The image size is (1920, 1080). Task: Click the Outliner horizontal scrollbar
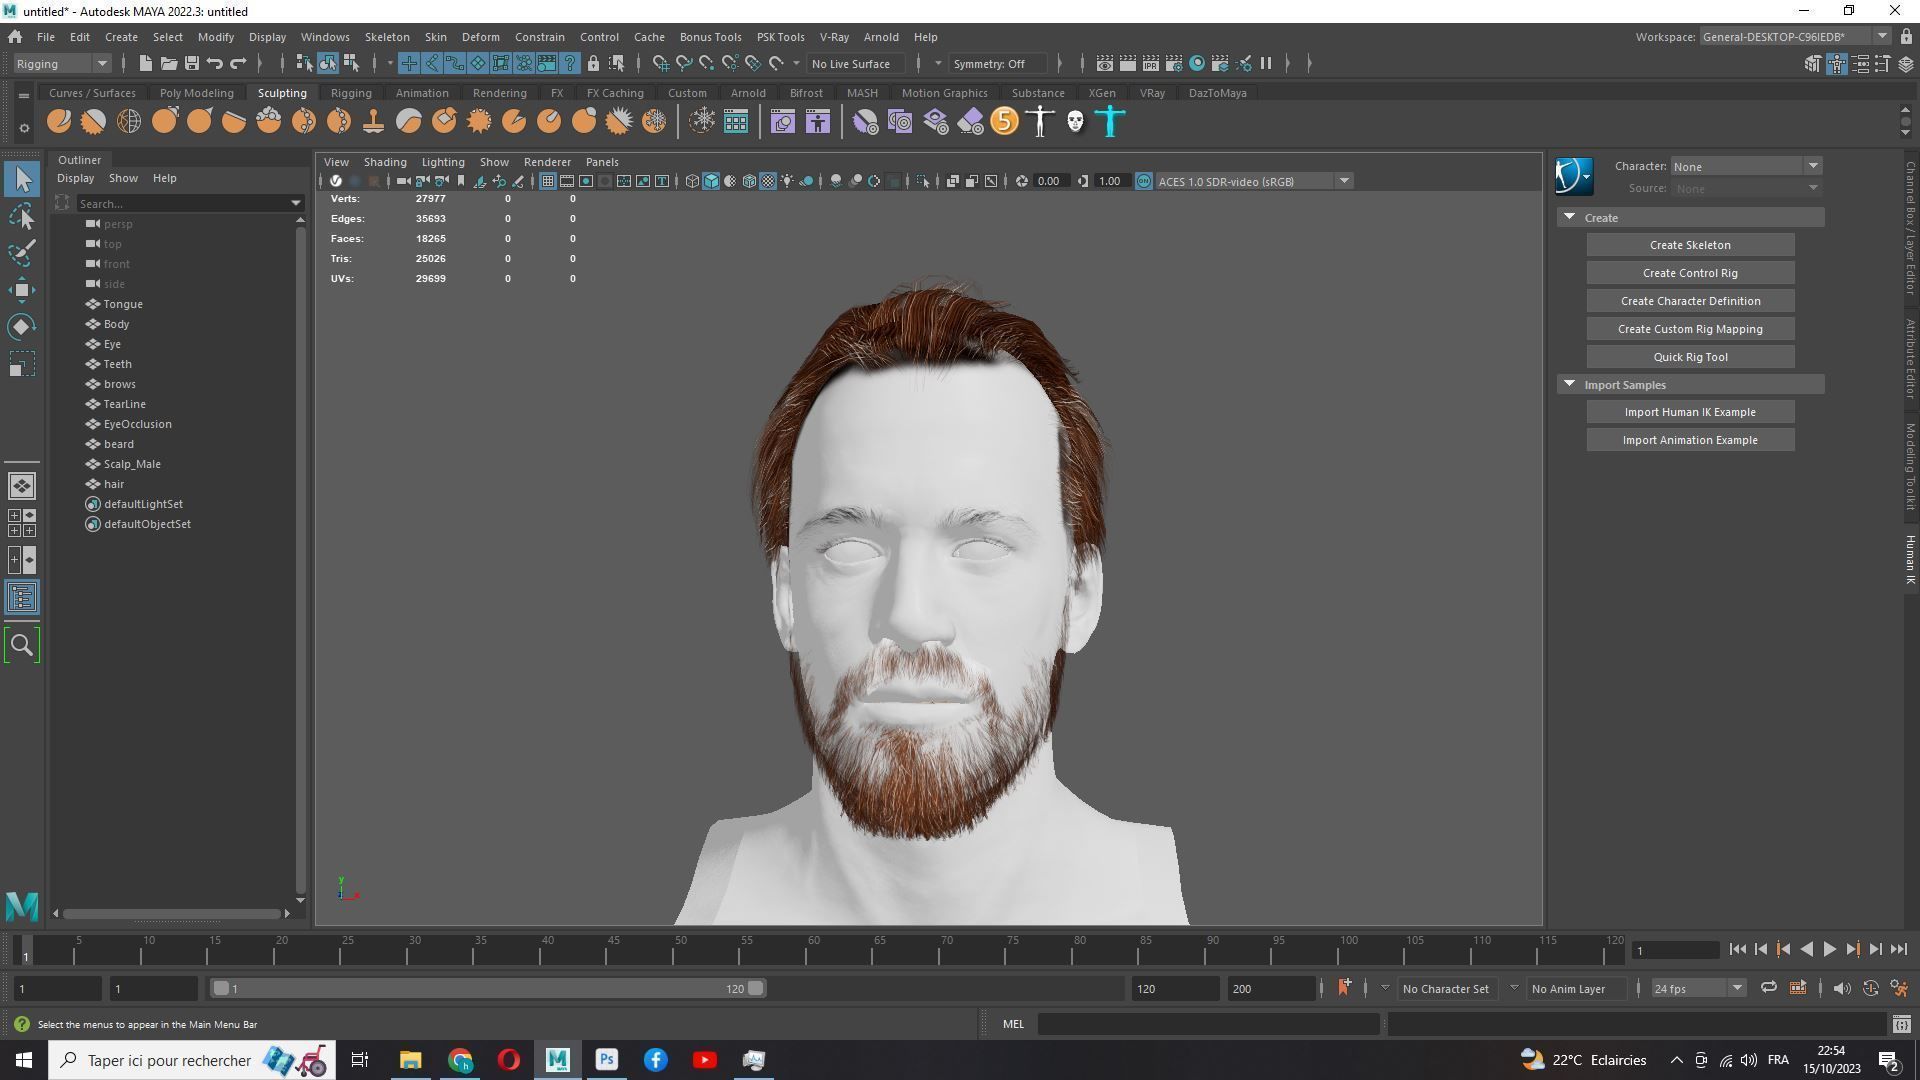172,913
